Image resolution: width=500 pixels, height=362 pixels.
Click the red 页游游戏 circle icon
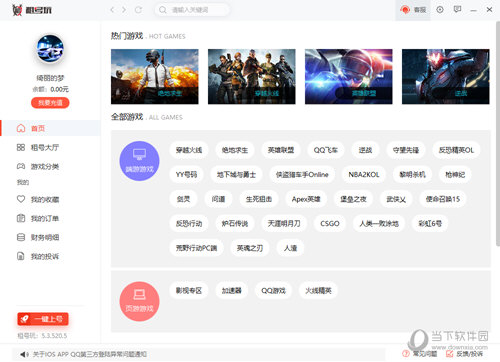pos(139,301)
